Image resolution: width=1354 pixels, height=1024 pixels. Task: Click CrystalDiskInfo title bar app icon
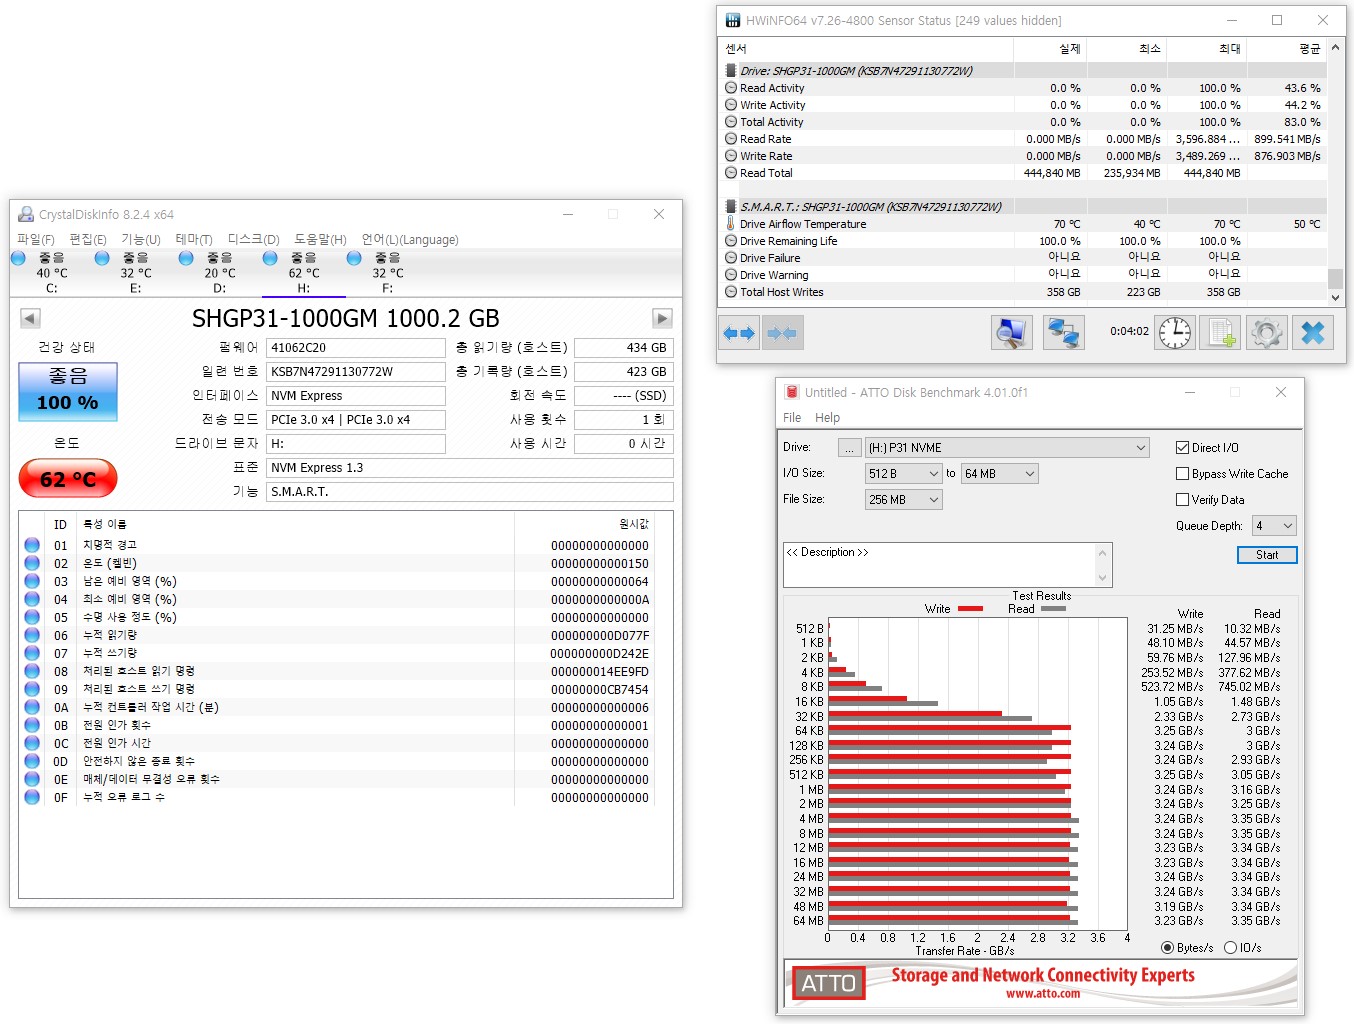26,214
